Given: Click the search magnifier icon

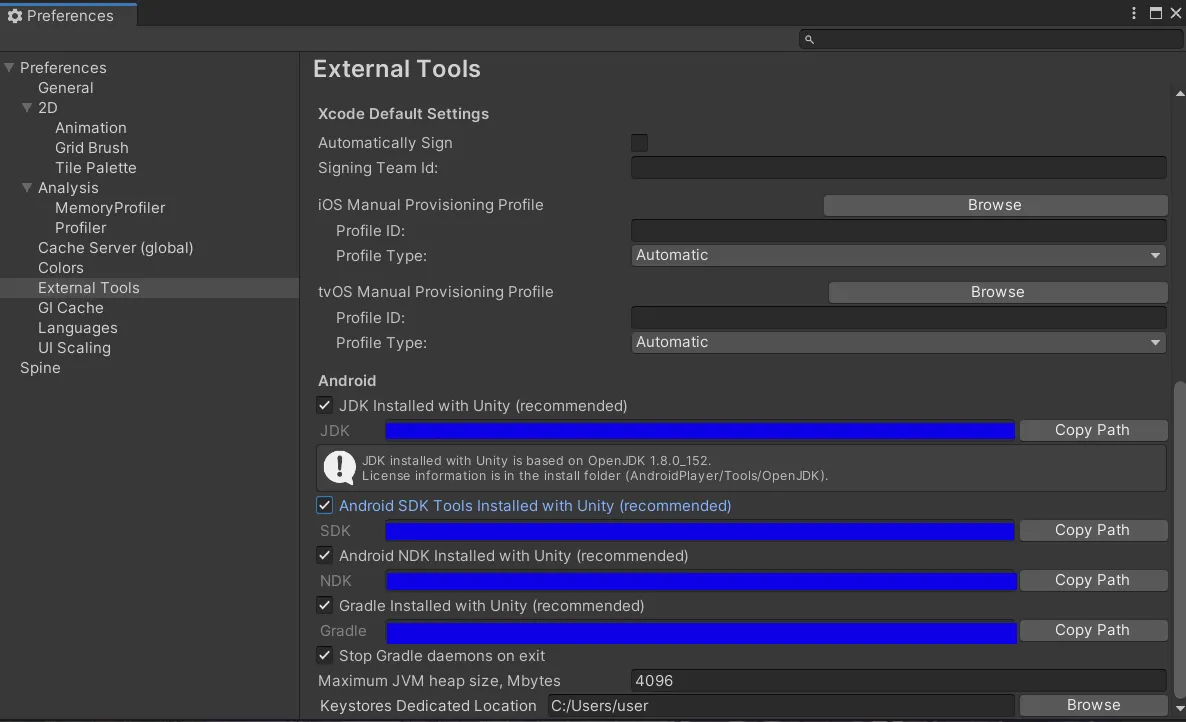Looking at the screenshot, I should (809, 40).
